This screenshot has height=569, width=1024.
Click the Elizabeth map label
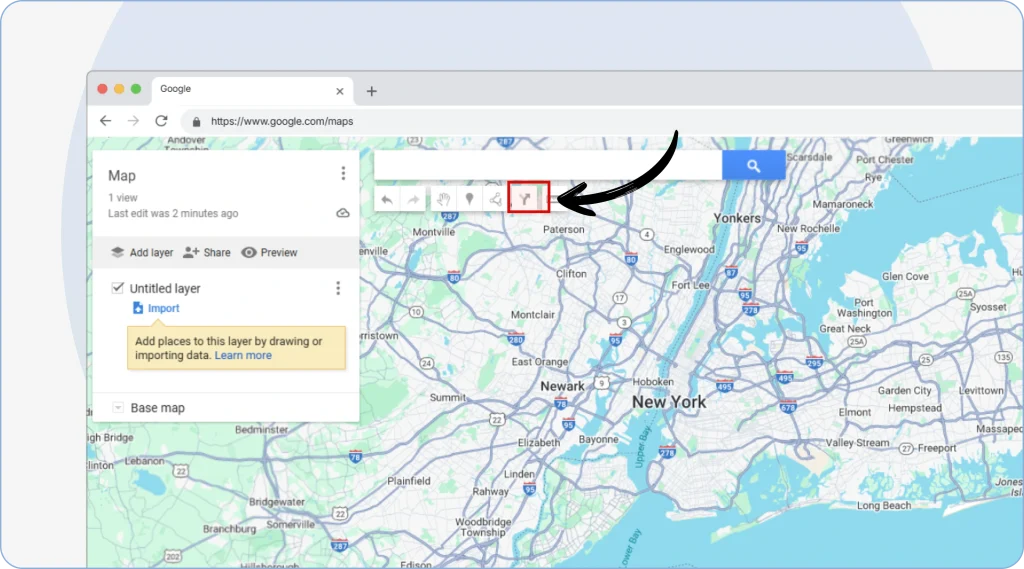pos(539,442)
